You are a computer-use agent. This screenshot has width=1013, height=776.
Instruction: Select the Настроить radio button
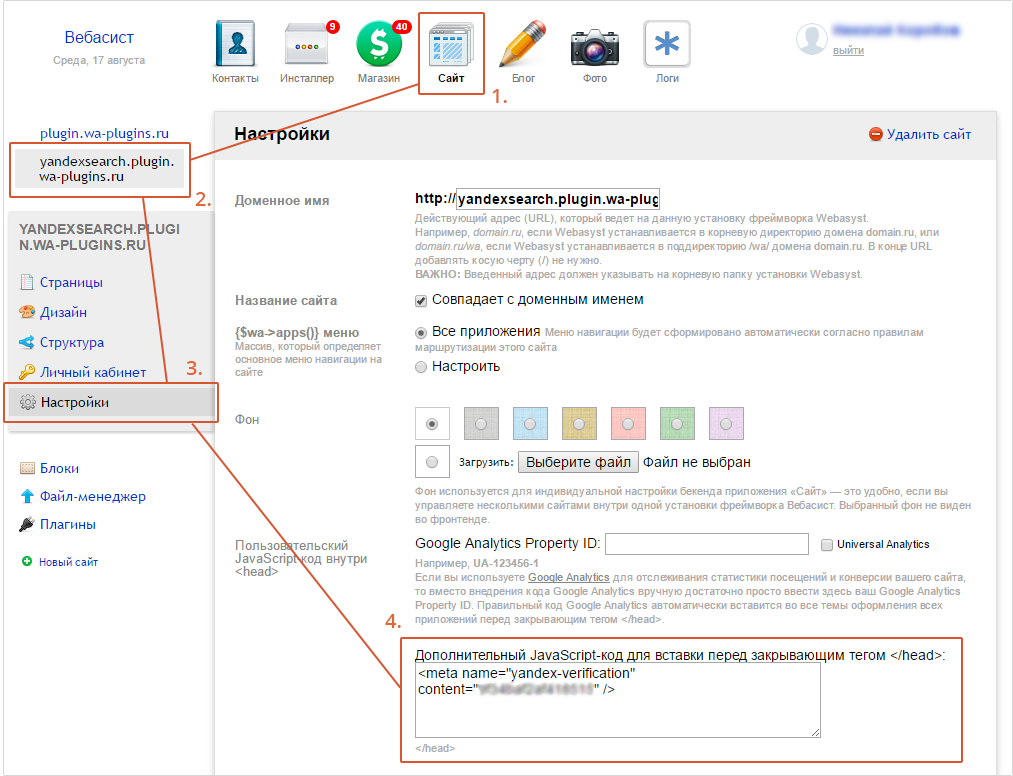[421, 367]
